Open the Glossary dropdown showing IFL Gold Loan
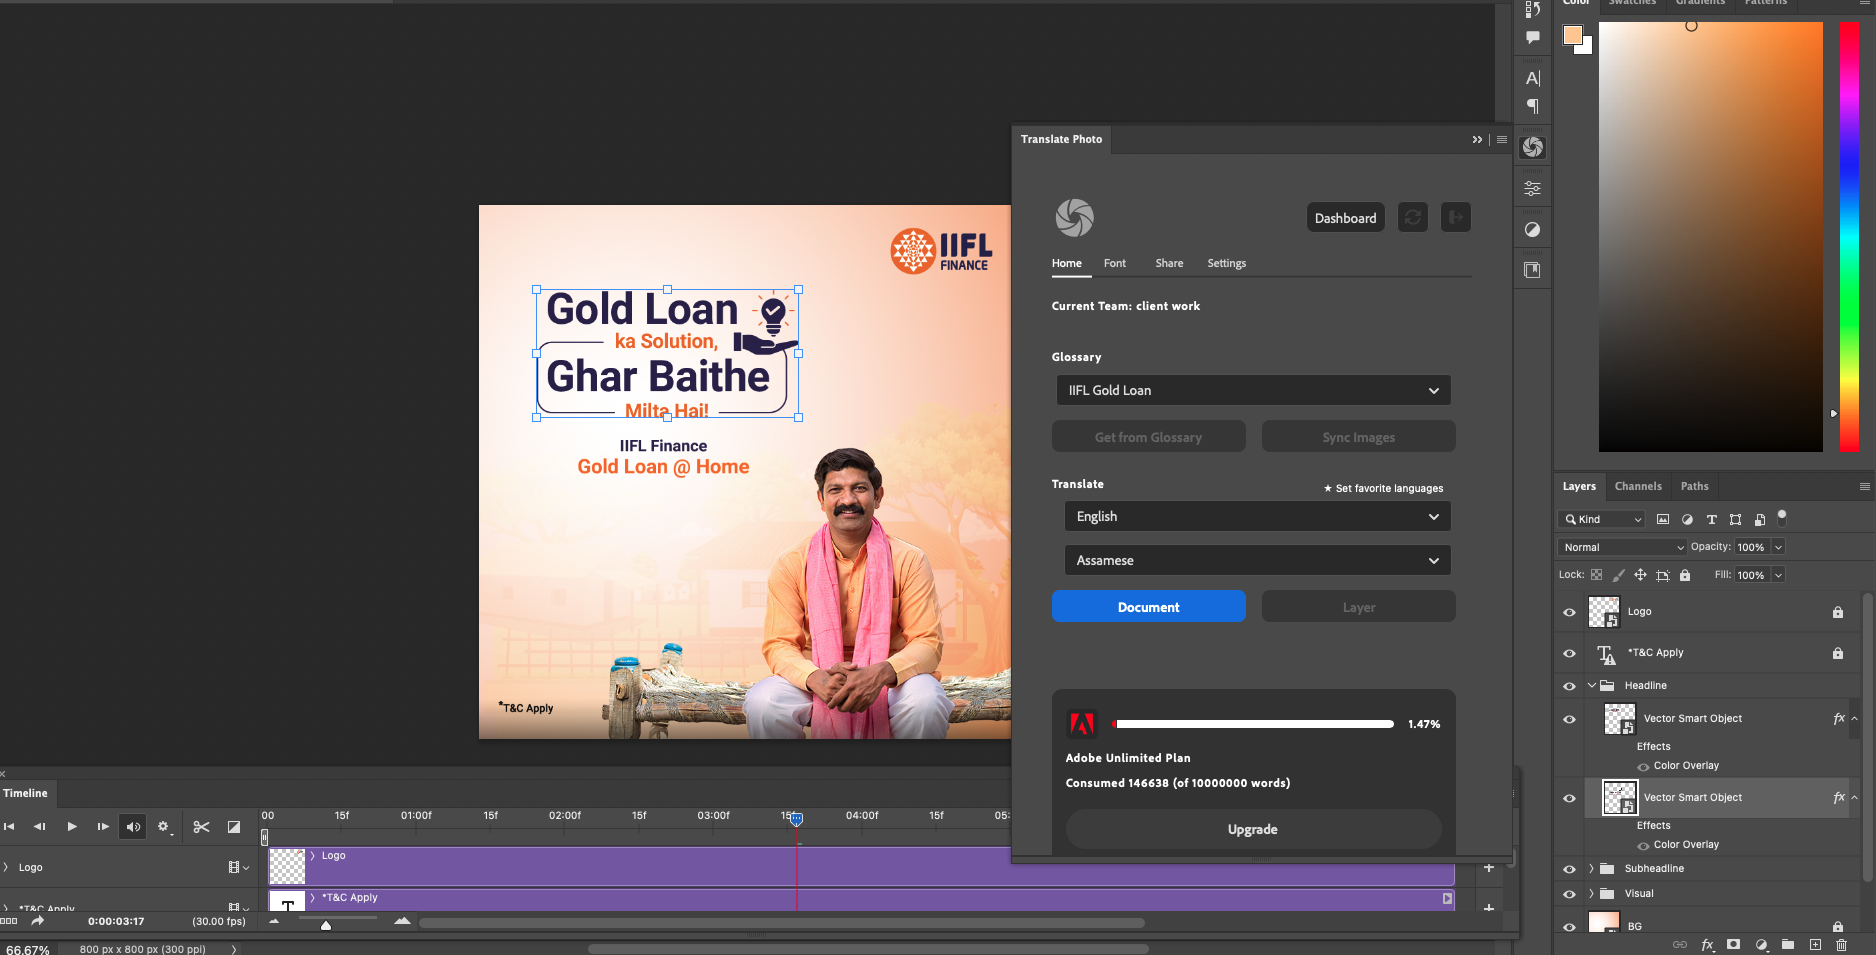The height and width of the screenshot is (955, 1876). tap(1253, 390)
